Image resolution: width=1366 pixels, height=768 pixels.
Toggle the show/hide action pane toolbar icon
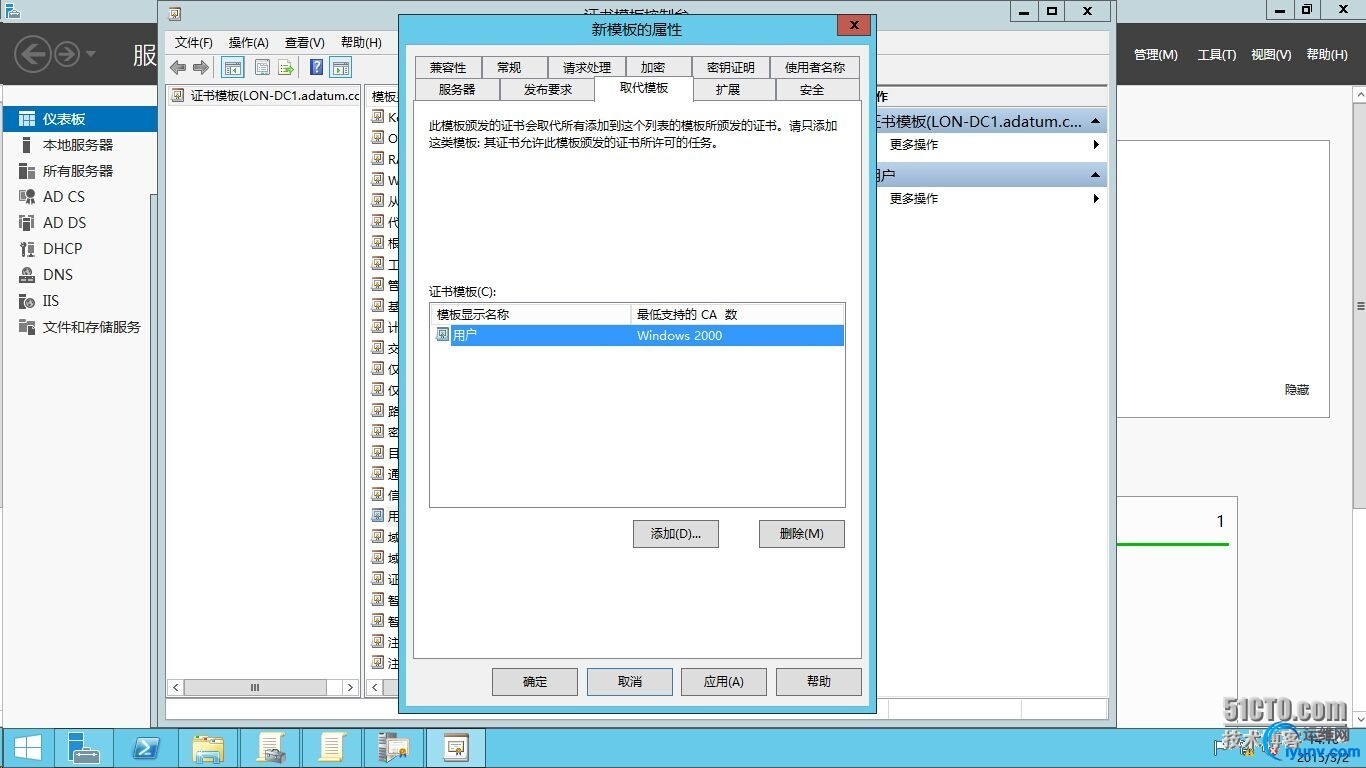(x=341, y=67)
